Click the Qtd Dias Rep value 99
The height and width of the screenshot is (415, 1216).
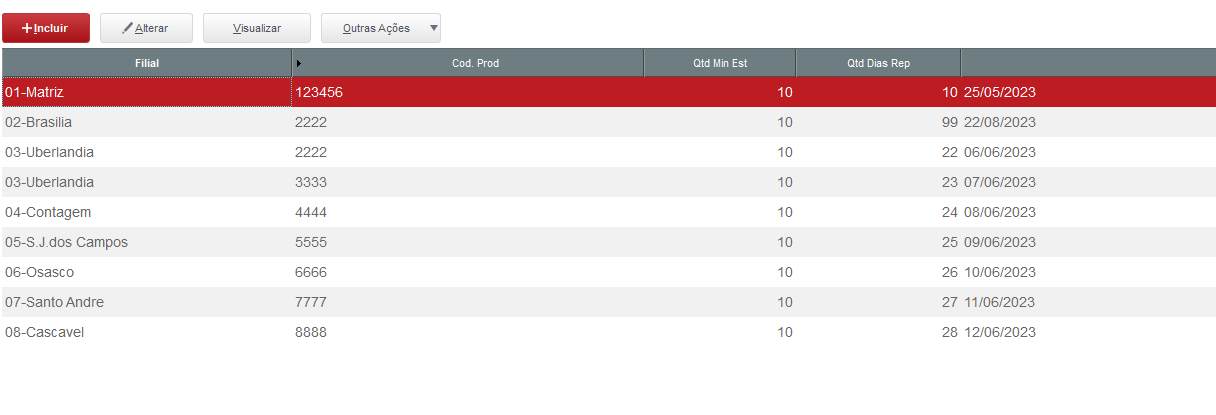click(x=950, y=122)
